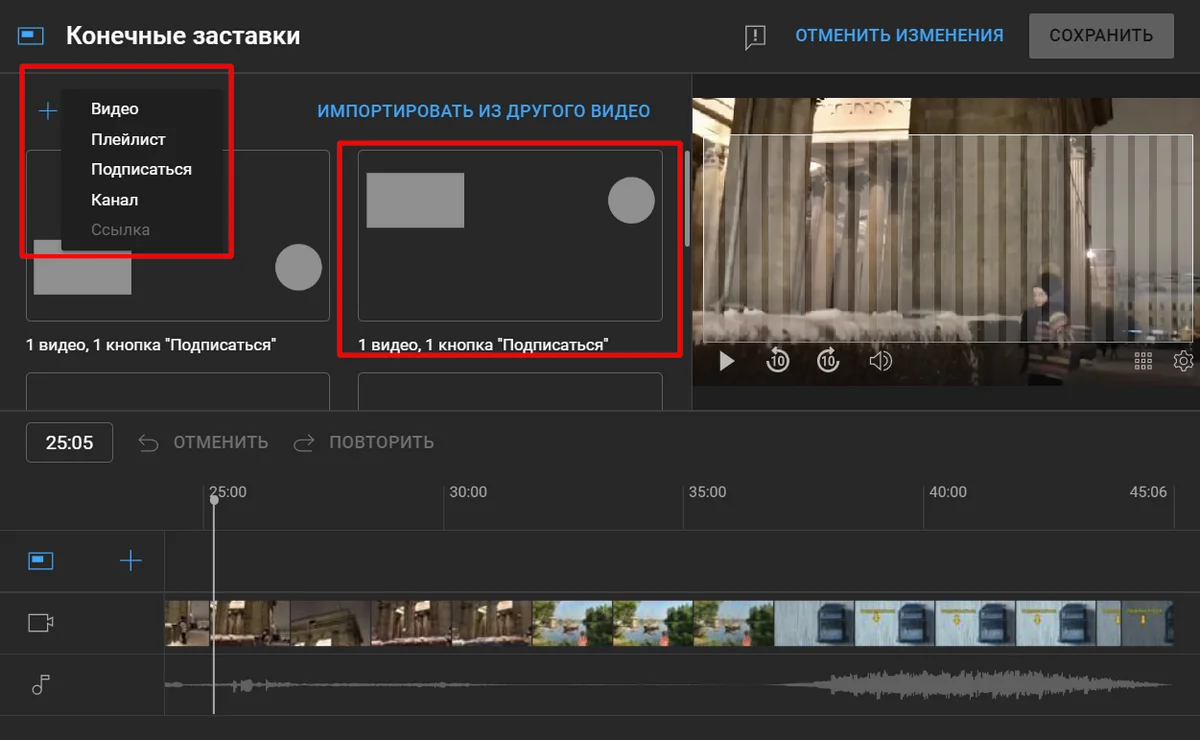Click the play button in video preview
This screenshot has width=1200, height=740.
point(727,361)
